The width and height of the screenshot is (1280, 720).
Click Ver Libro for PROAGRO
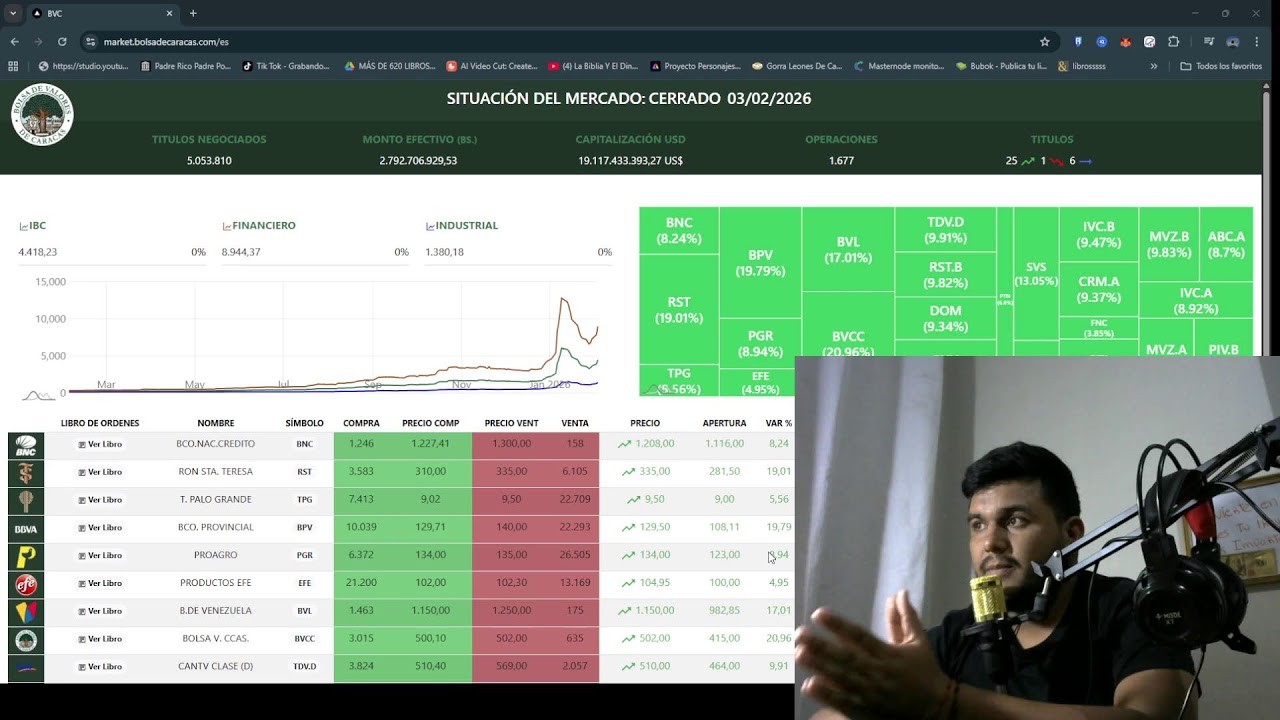[100, 555]
